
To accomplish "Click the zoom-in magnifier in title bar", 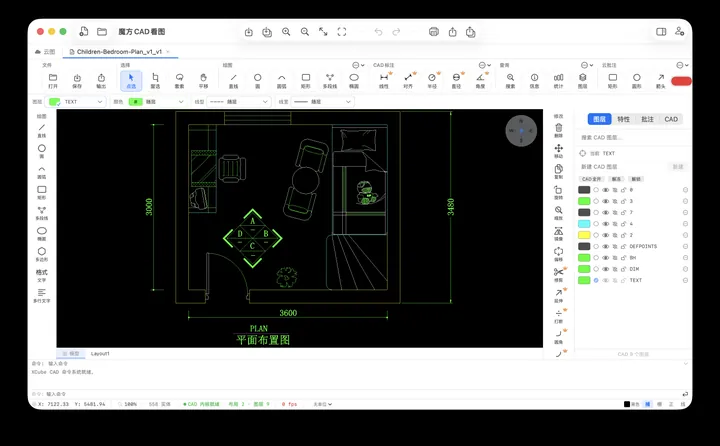I will tap(286, 32).
